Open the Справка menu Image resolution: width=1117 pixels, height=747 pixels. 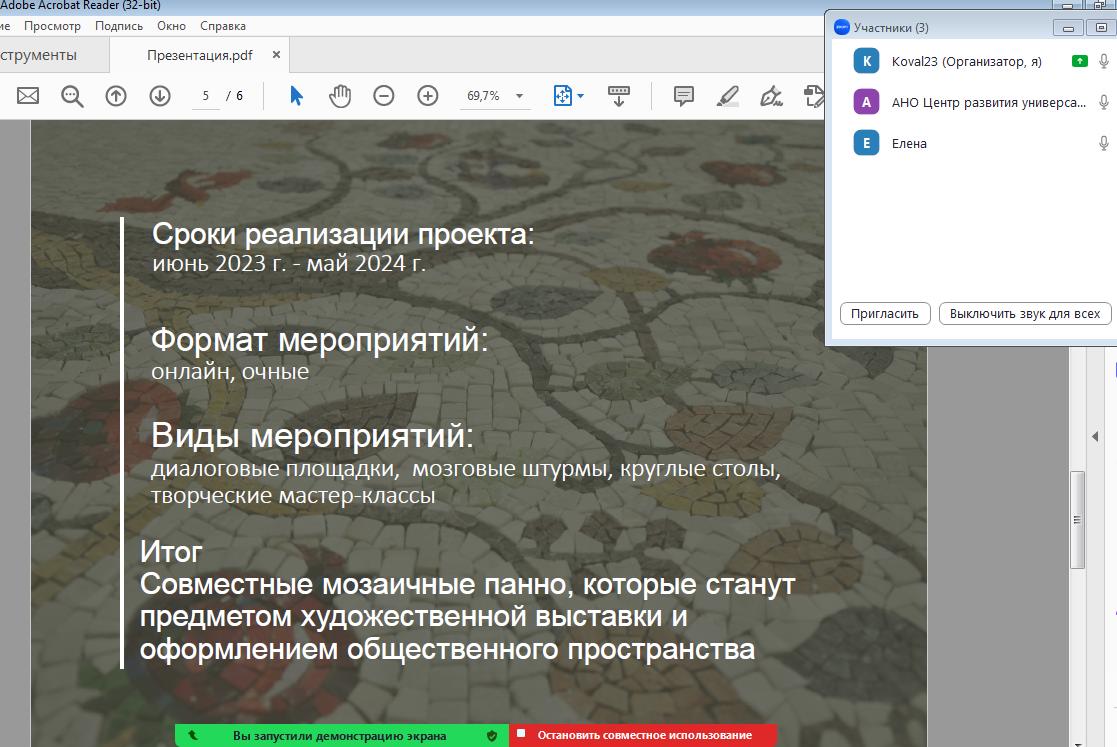[223, 26]
